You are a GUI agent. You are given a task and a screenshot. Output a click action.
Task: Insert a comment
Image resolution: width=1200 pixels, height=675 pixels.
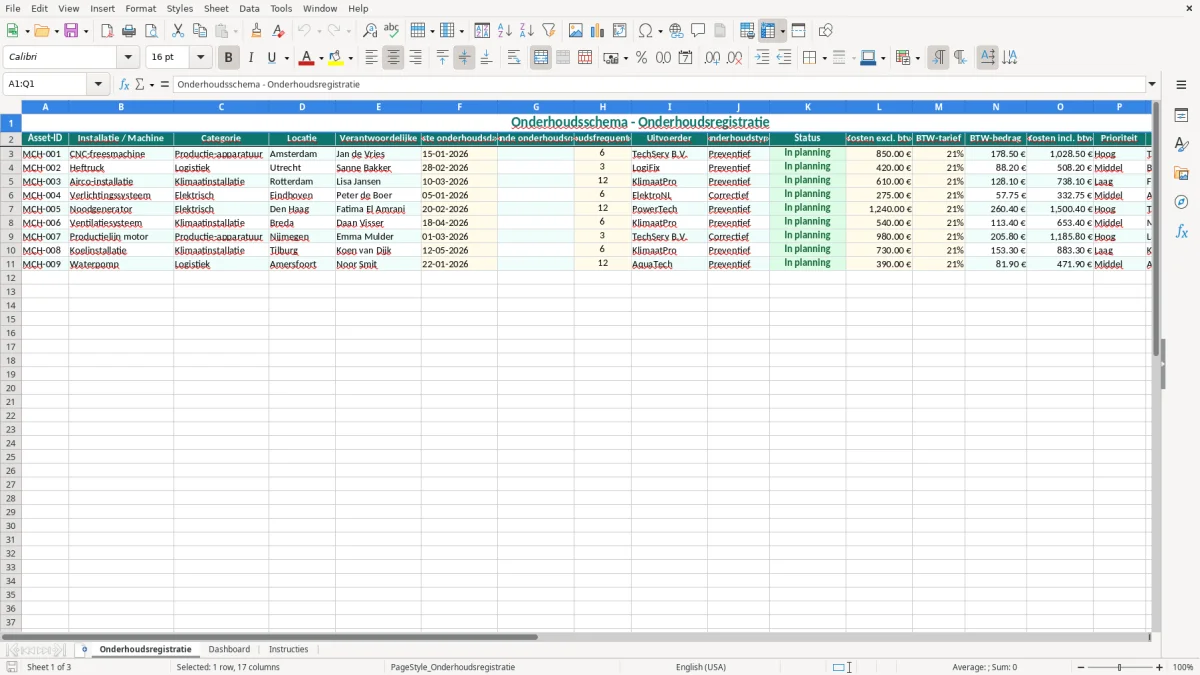click(698, 31)
